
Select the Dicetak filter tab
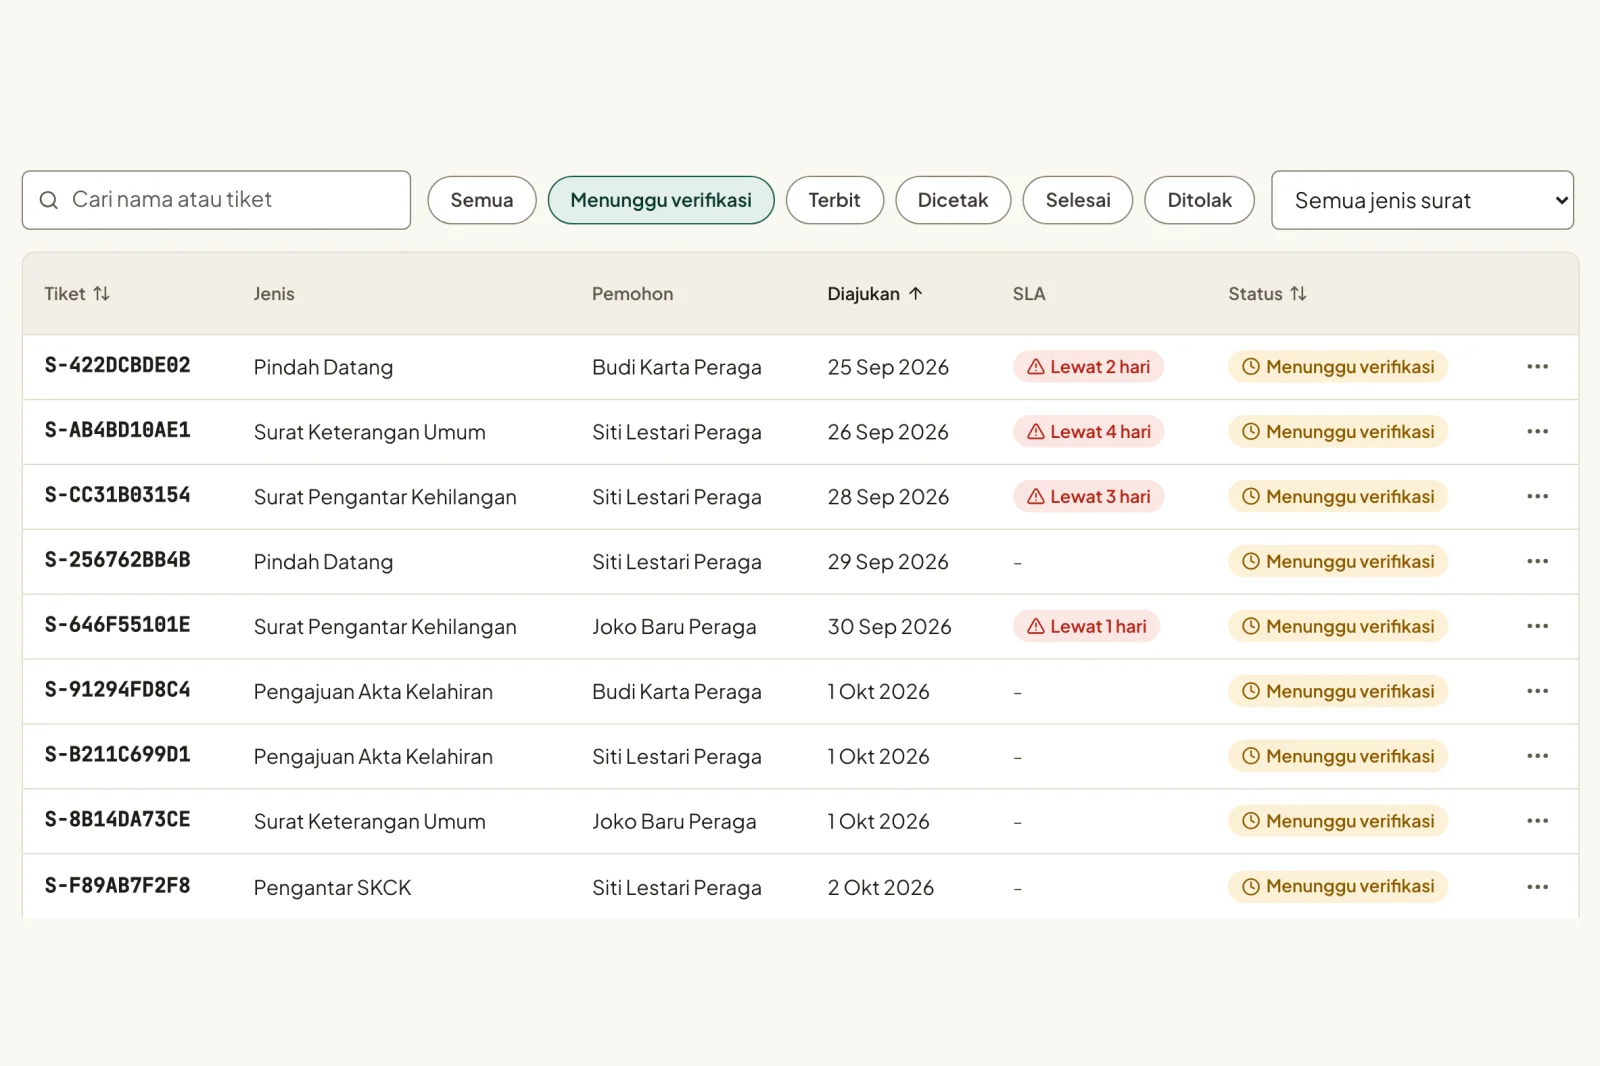tap(953, 200)
